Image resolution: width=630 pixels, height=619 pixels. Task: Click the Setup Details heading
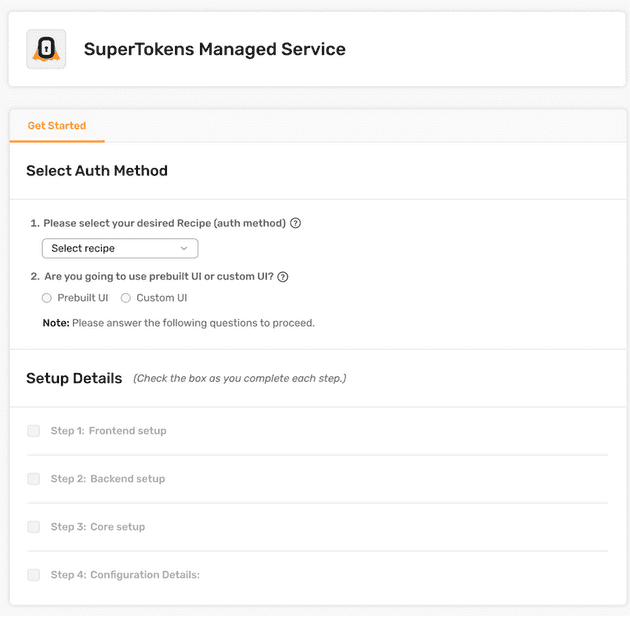click(74, 379)
